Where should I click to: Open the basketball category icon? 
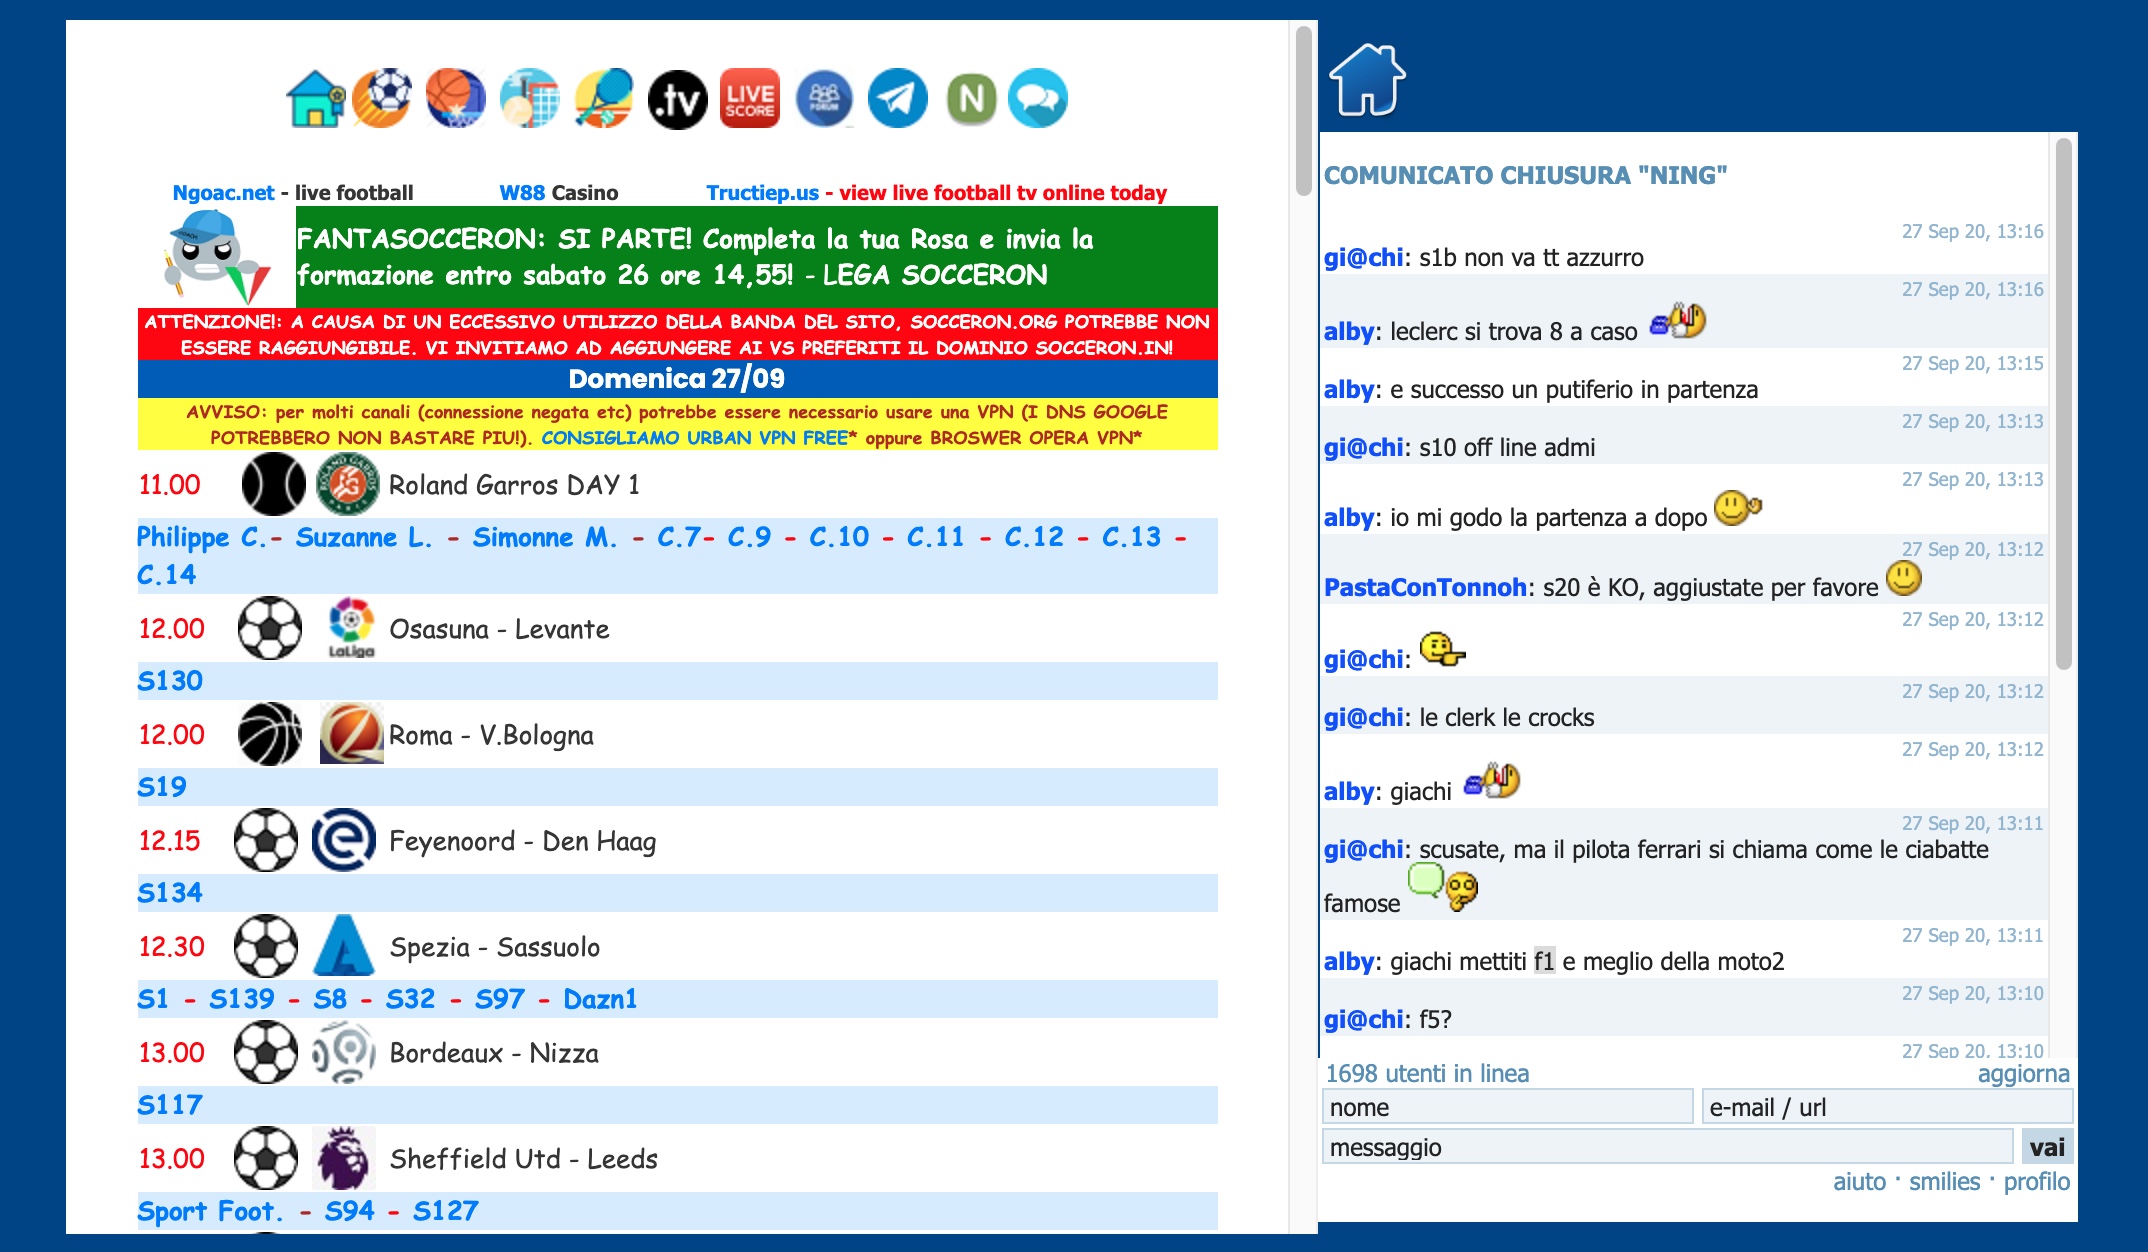[x=455, y=99]
